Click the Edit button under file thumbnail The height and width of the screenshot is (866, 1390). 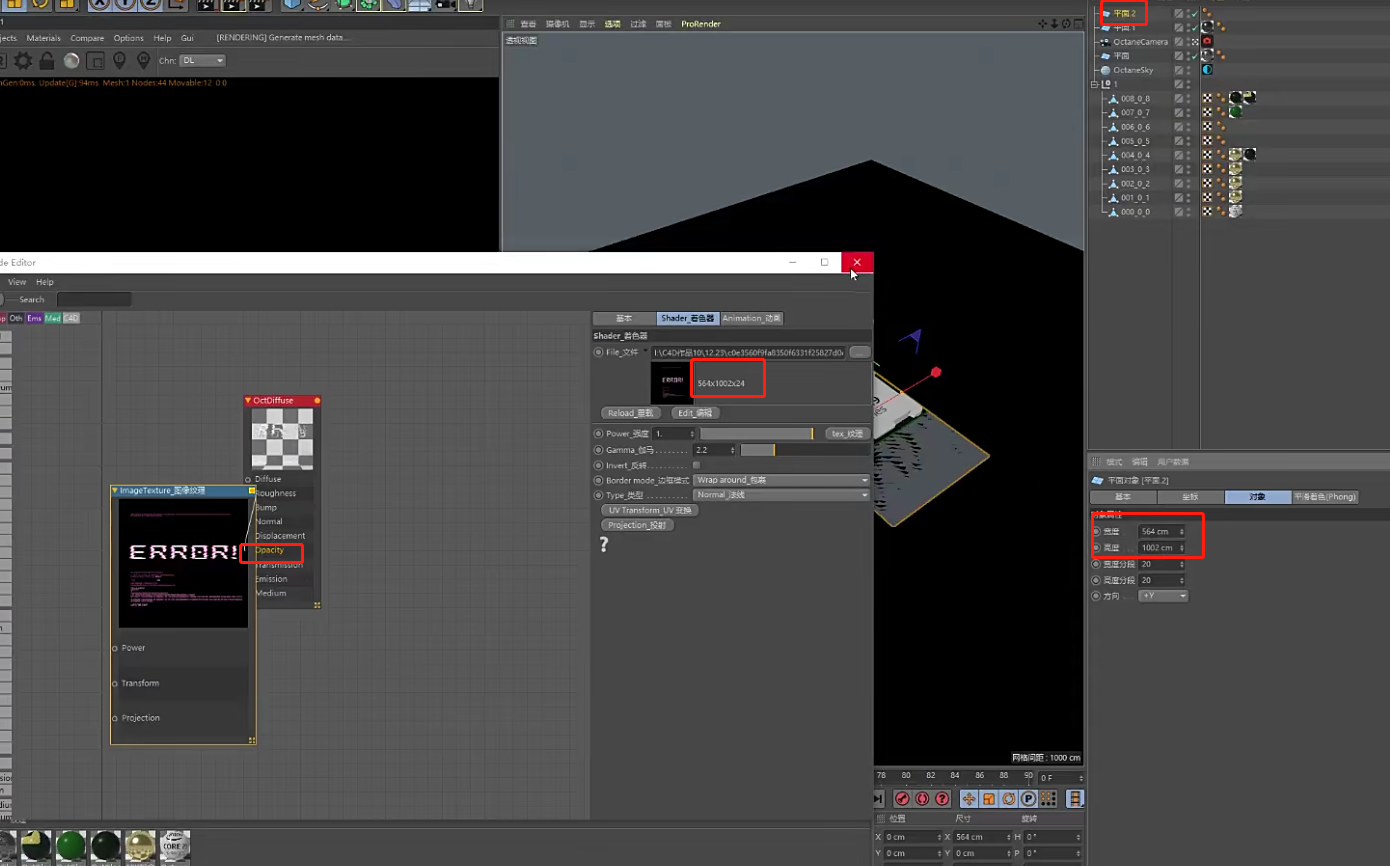click(x=694, y=413)
